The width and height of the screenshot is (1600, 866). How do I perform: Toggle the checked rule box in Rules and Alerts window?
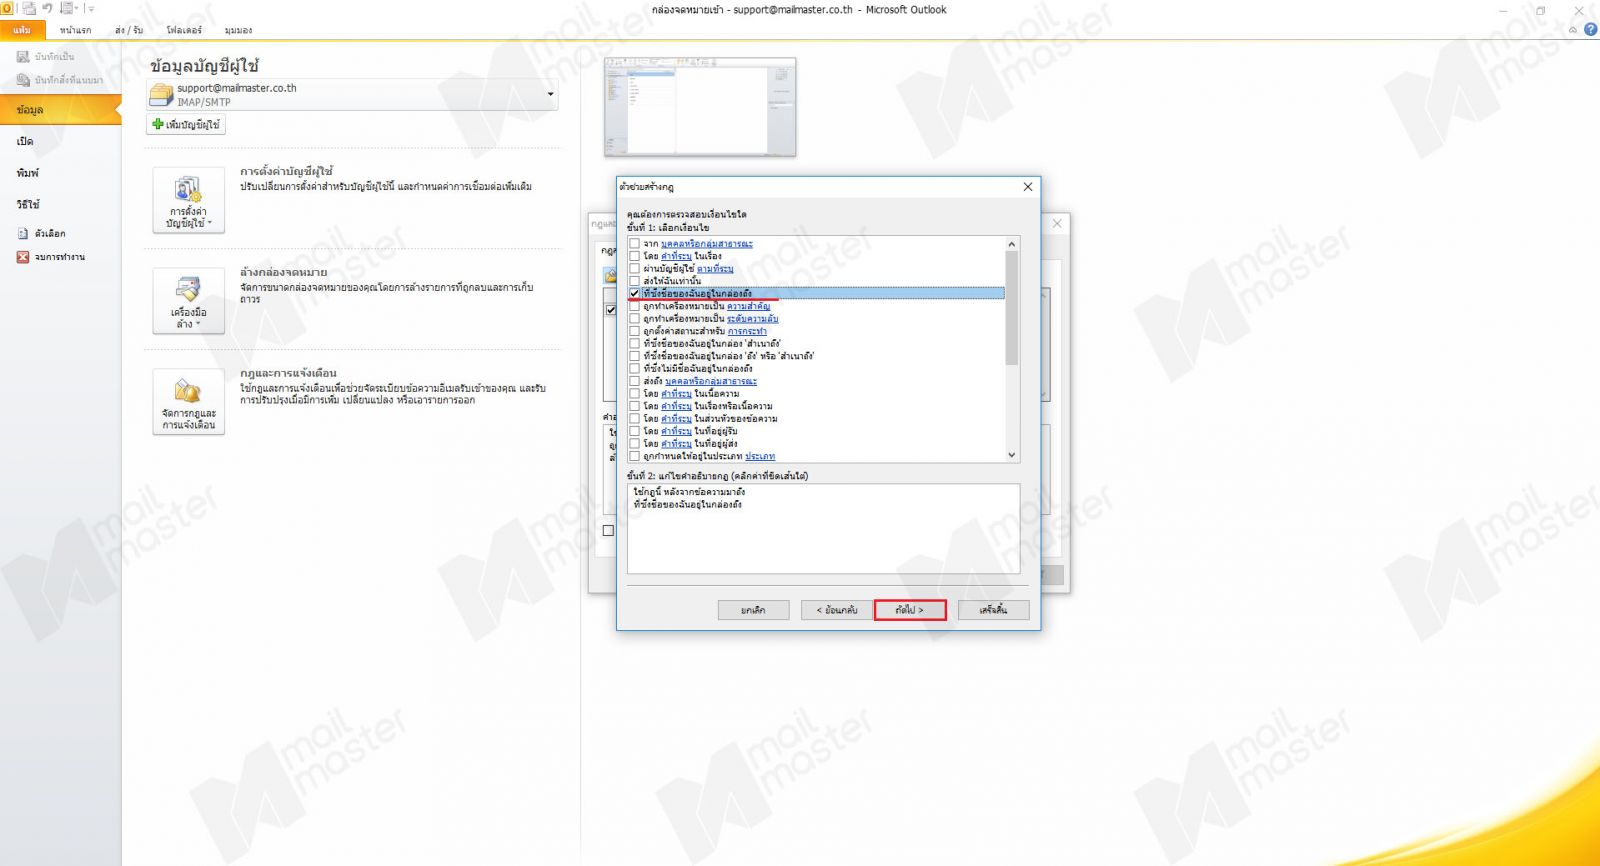(610, 310)
